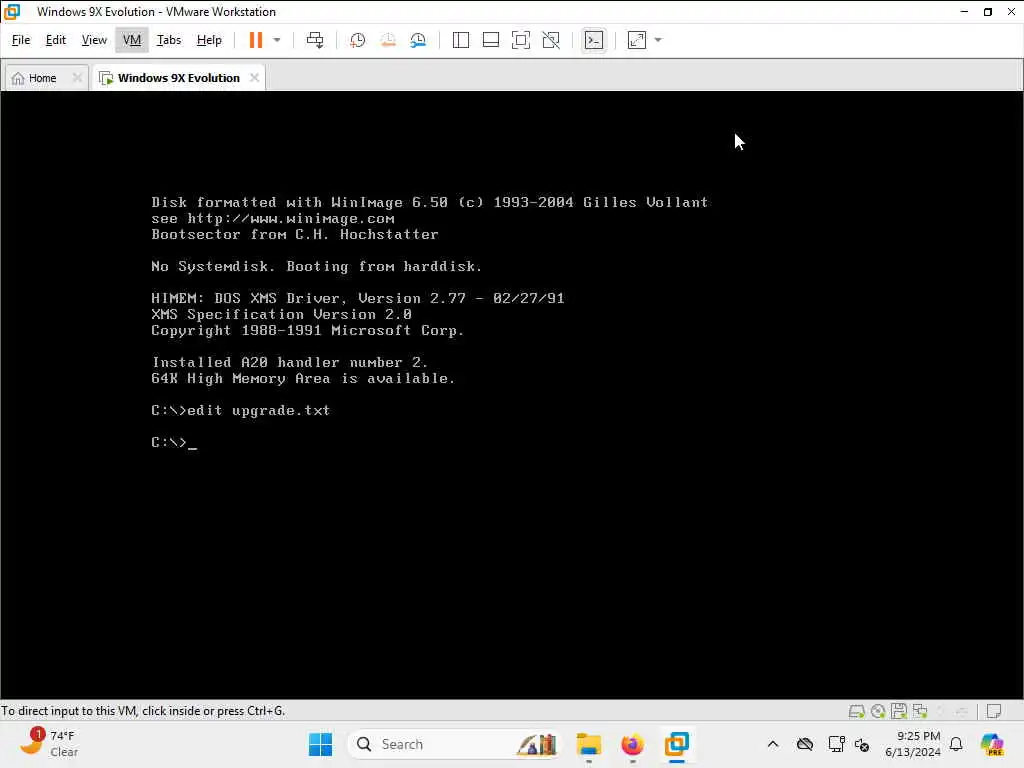Viewport: 1024px width, 768px height.
Task: Open File Explorer from the taskbar
Action: click(588, 744)
